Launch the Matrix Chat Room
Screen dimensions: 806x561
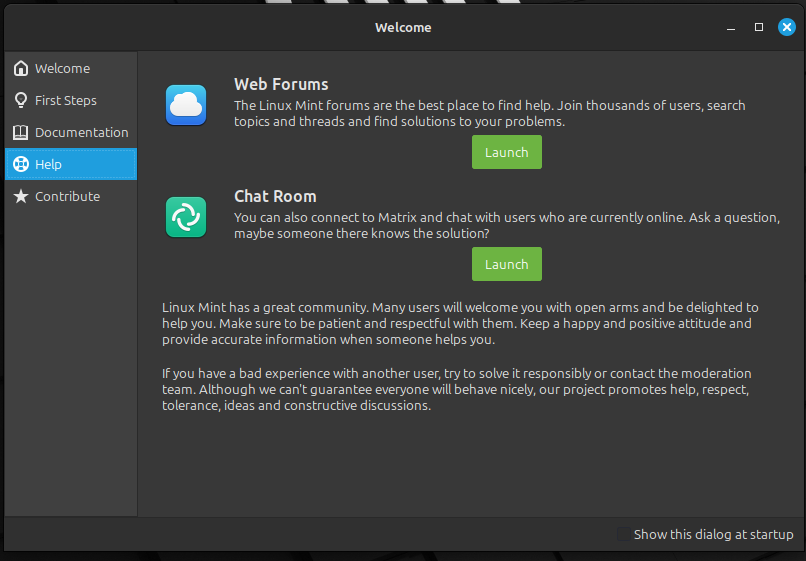click(x=507, y=264)
